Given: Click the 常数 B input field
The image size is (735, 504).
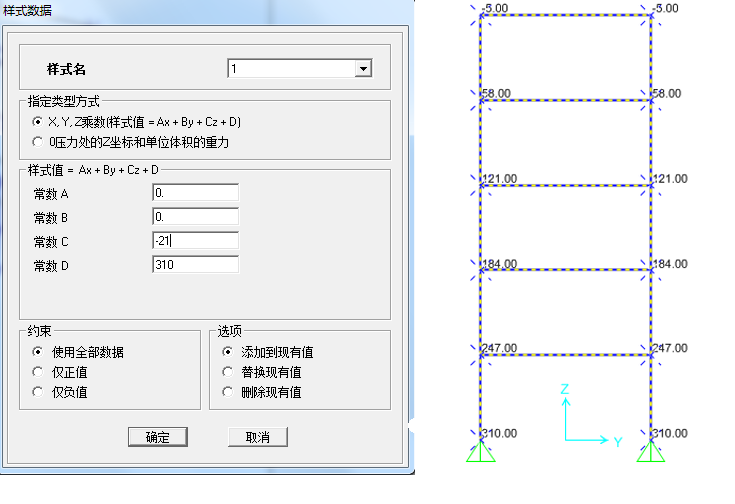Looking at the screenshot, I should click(195, 216).
